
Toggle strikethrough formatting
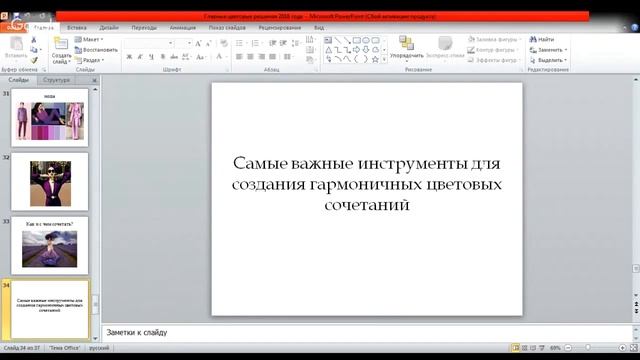point(174,57)
